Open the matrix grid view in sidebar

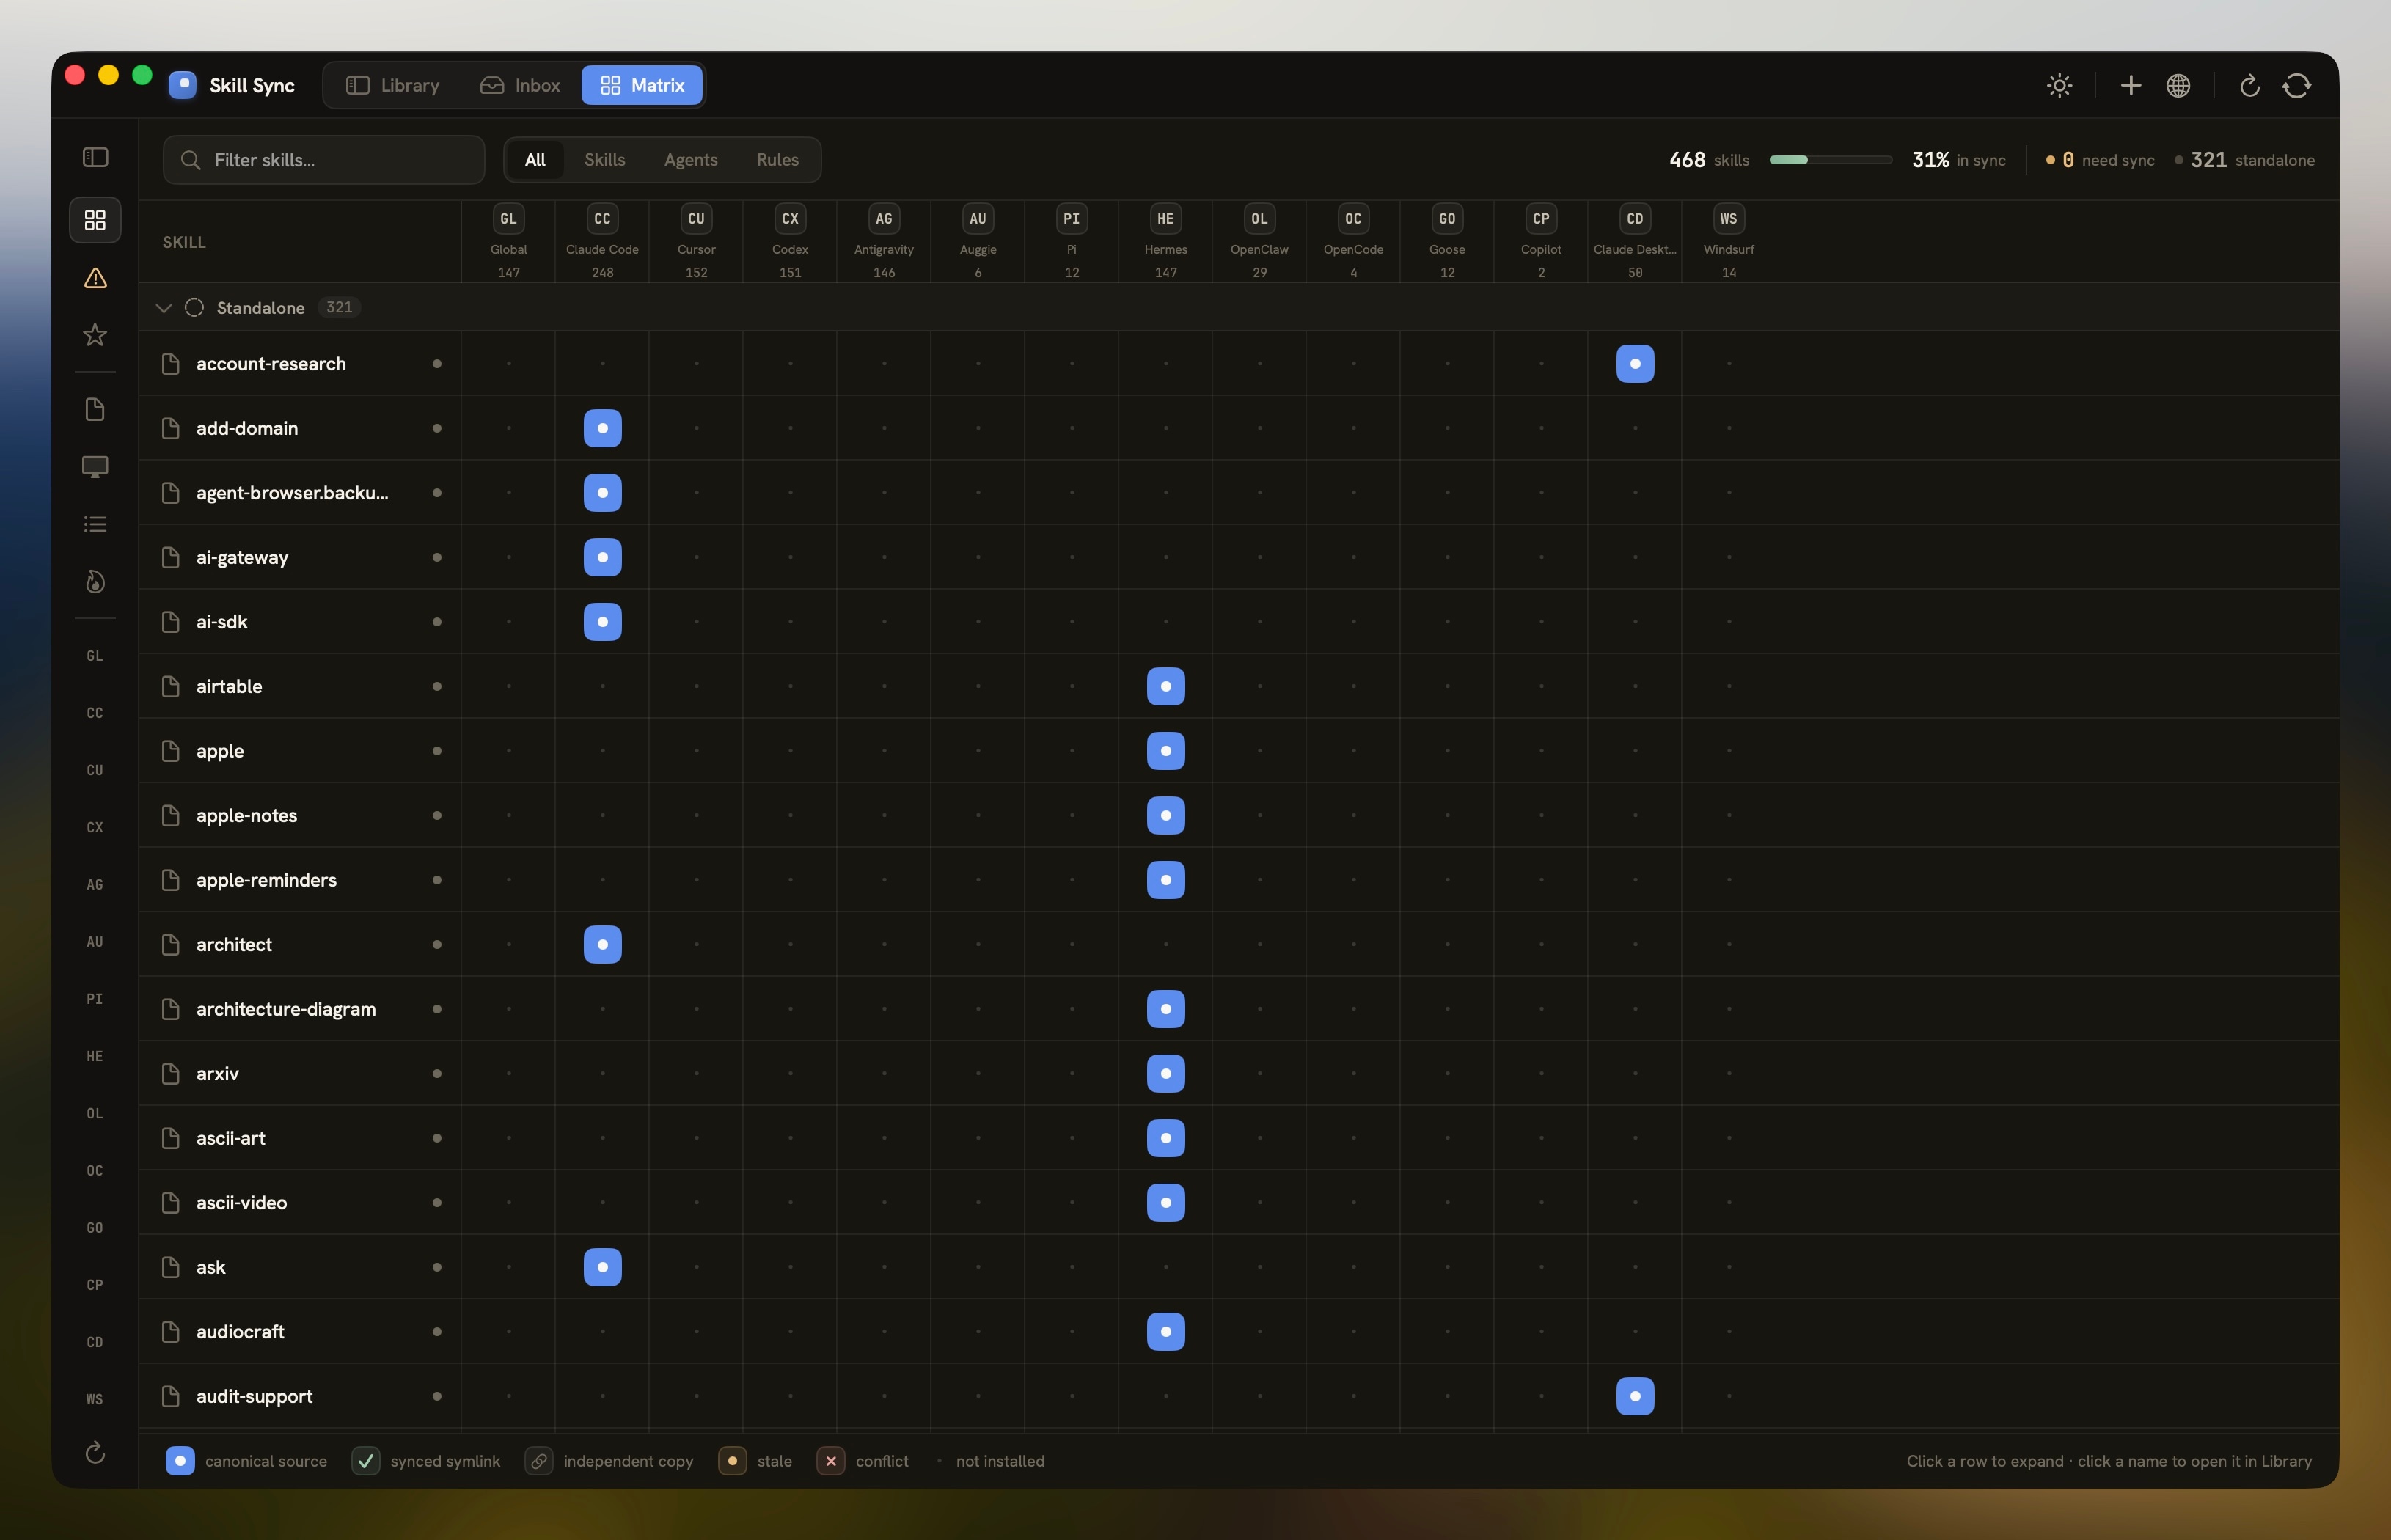pyautogui.click(x=95, y=220)
